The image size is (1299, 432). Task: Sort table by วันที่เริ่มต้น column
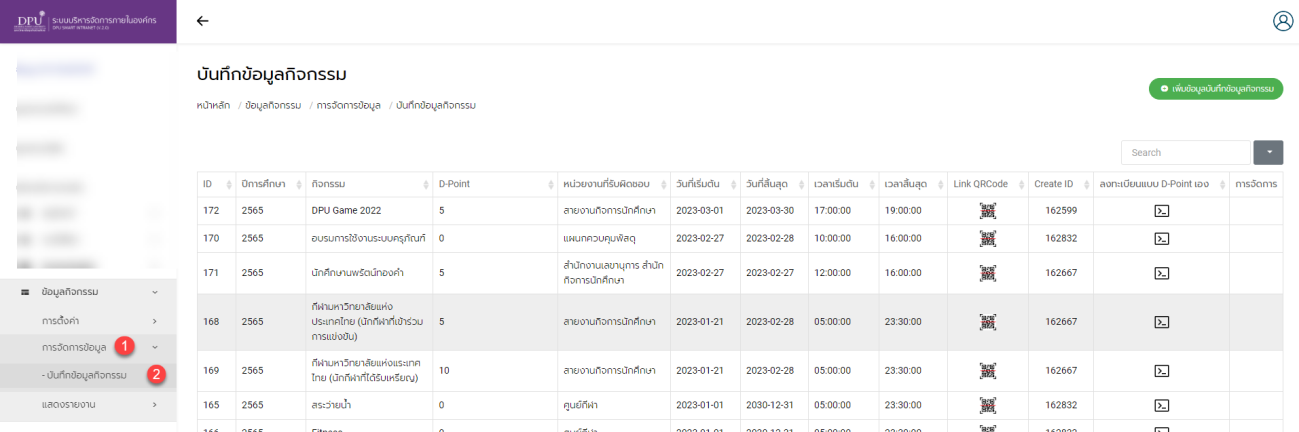click(704, 184)
